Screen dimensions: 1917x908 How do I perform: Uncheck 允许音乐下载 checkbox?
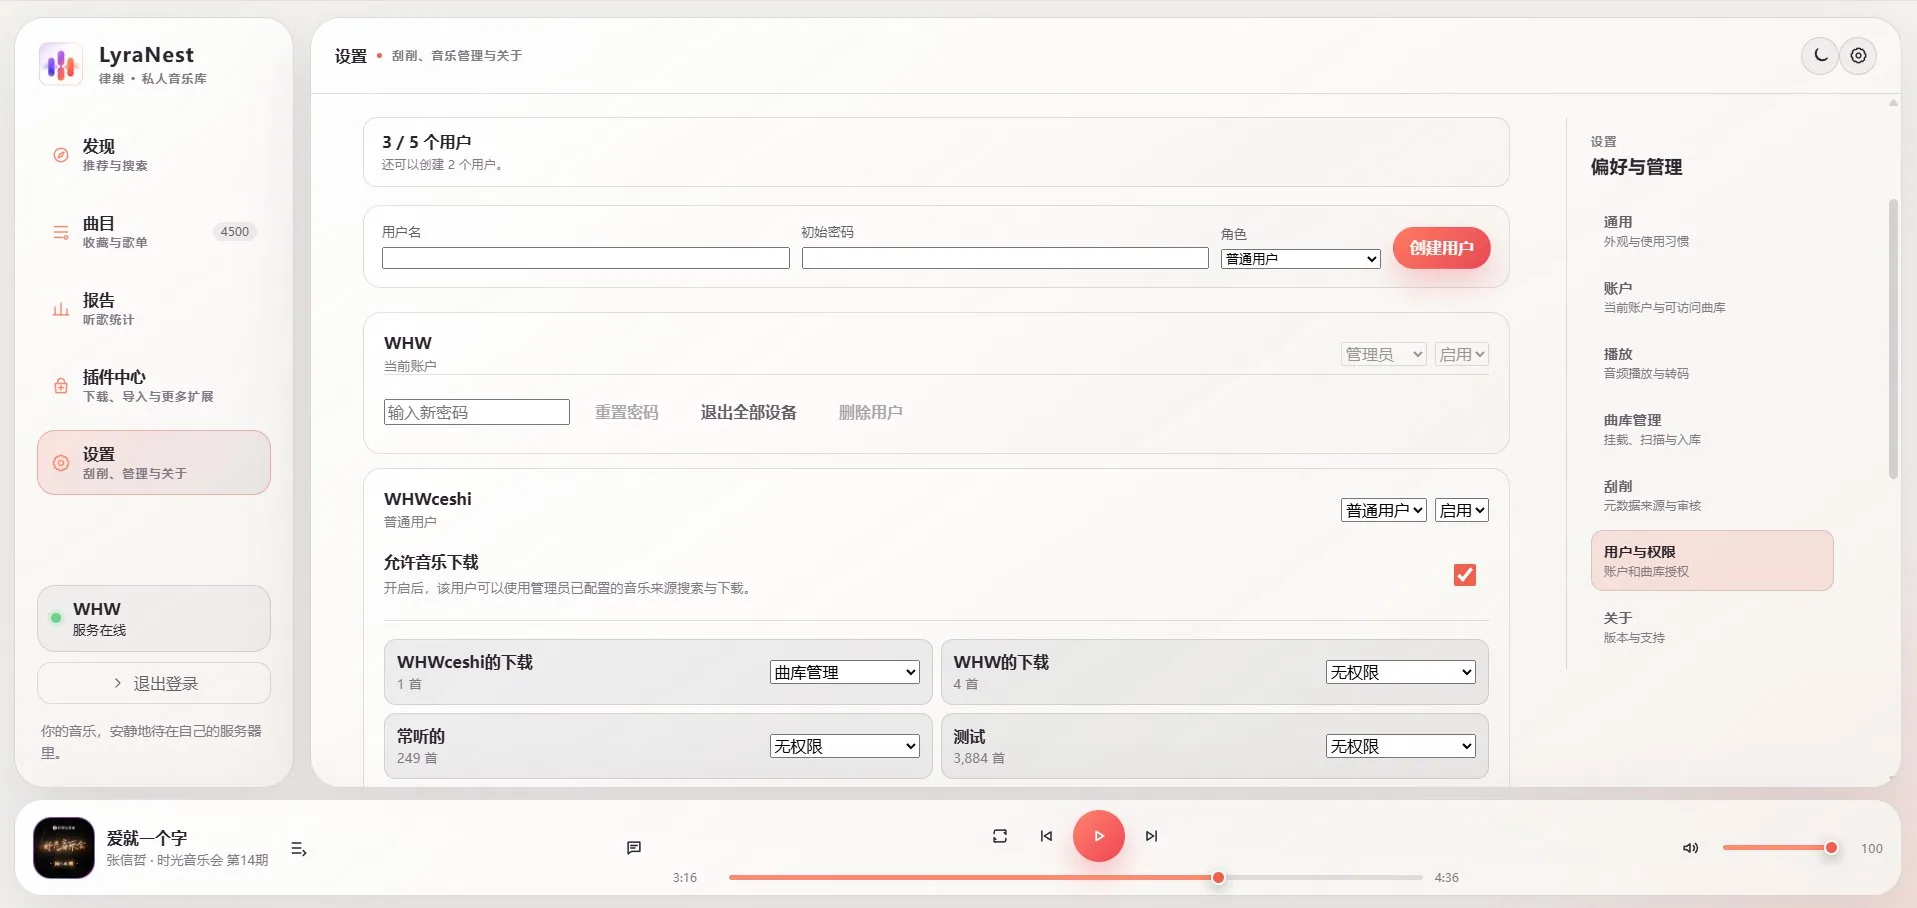tap(1465, 575)
